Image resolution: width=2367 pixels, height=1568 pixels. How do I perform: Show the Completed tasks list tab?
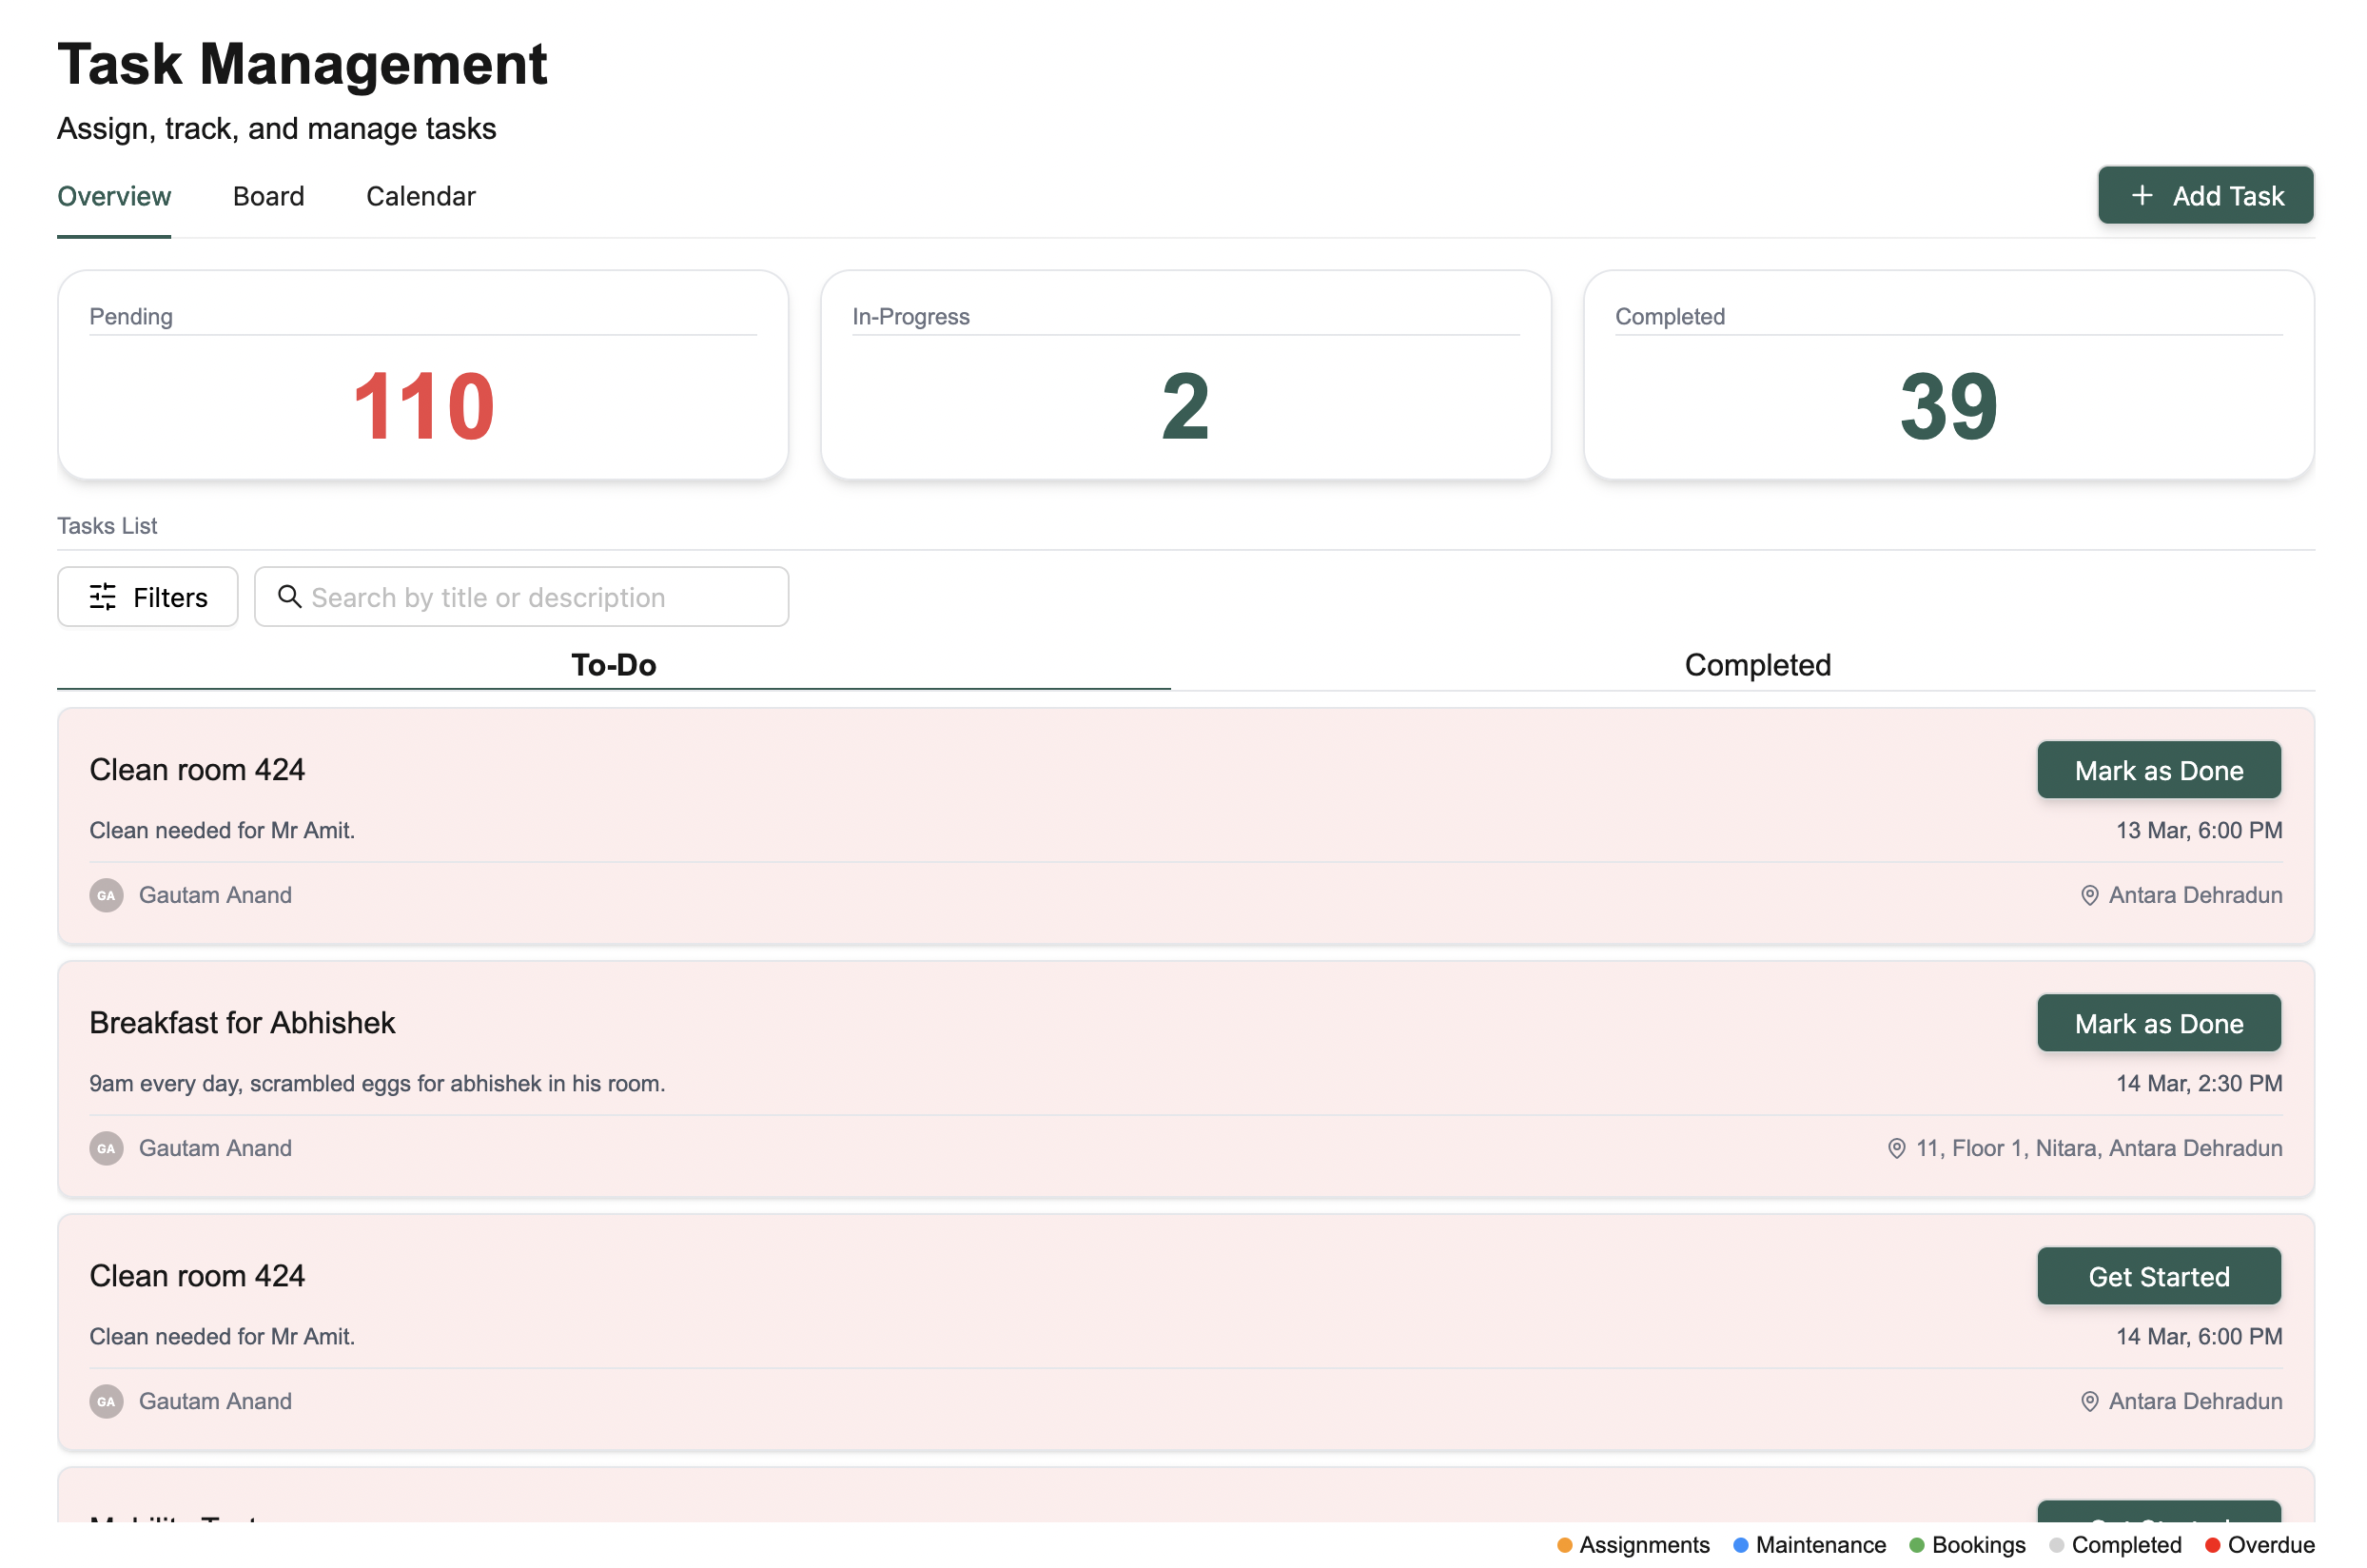(x=1757, y=665)
